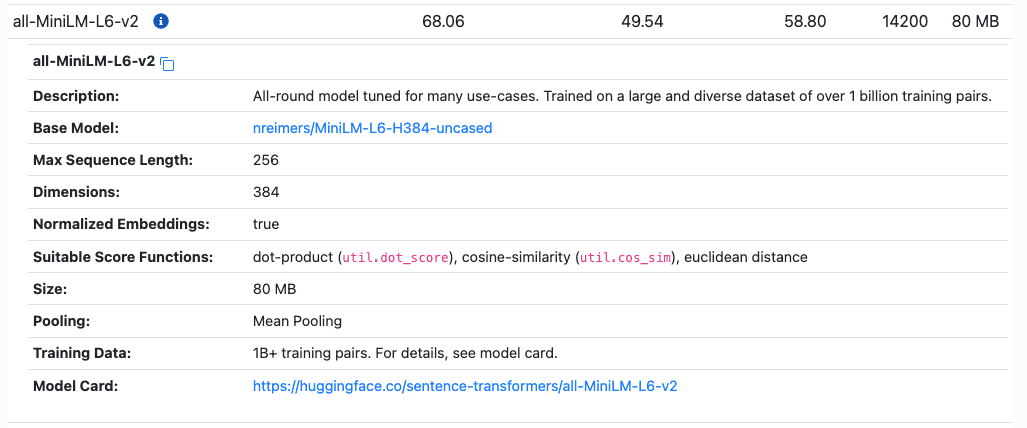This screenshot has height=428, width=1027.
Task: Open the Hugging Face model card link
Action: tap(465, 385)
